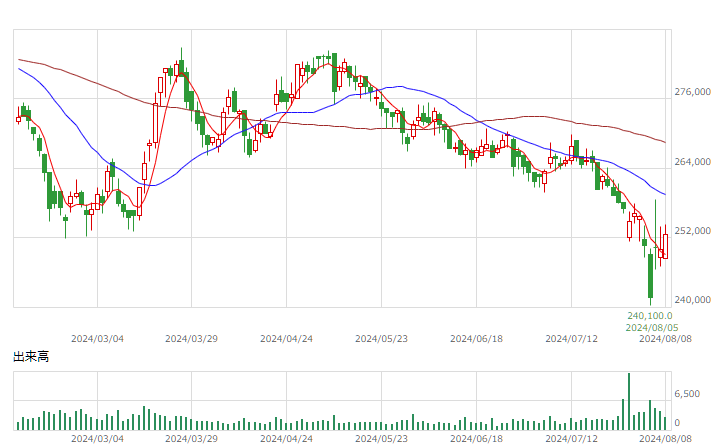The width and height of the screenshot is (718, 448).
Task: Click 2024/08/08 date under the price chart
Action: coord(665,339)
